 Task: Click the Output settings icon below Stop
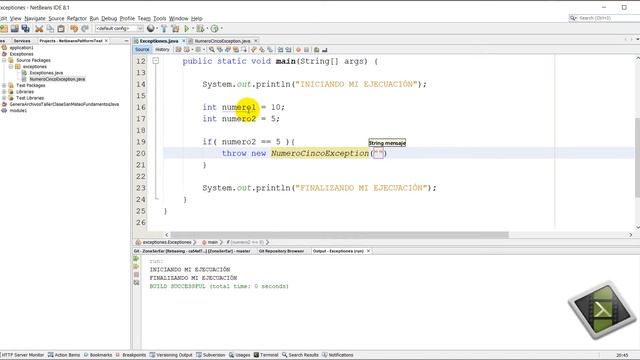(136, 282)
